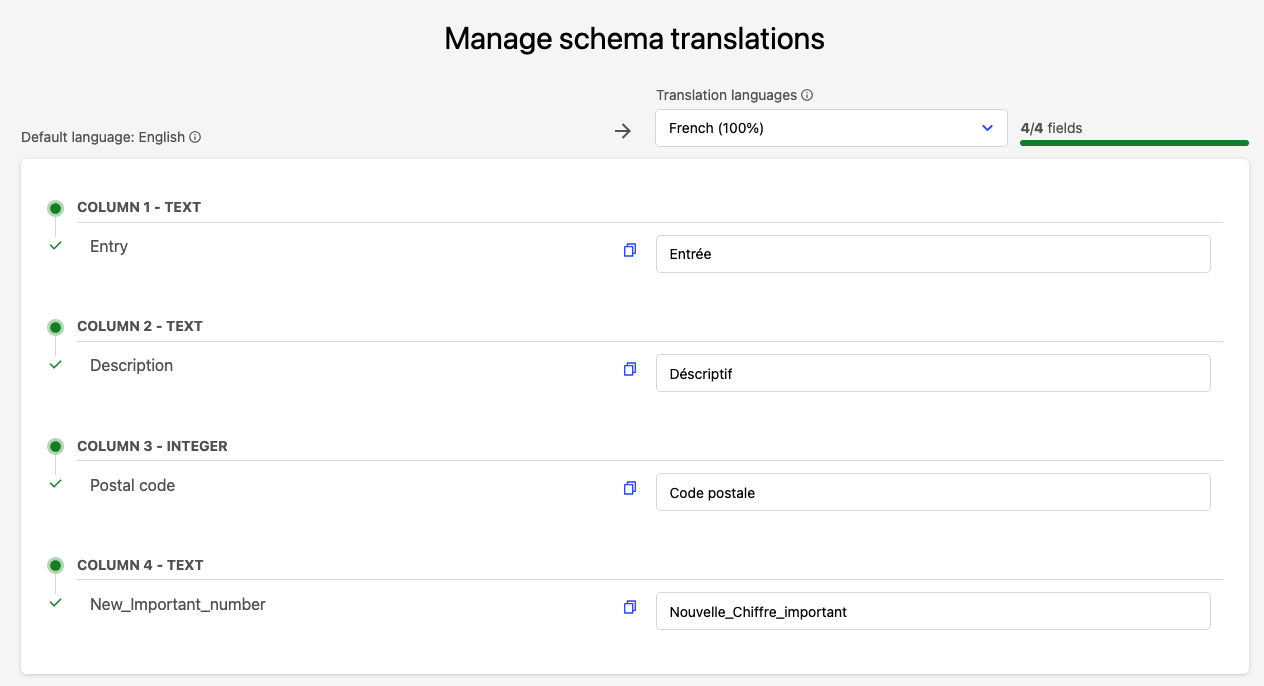
Task: Click the green status dot for Column 3
Action: (x=56, y=446)
